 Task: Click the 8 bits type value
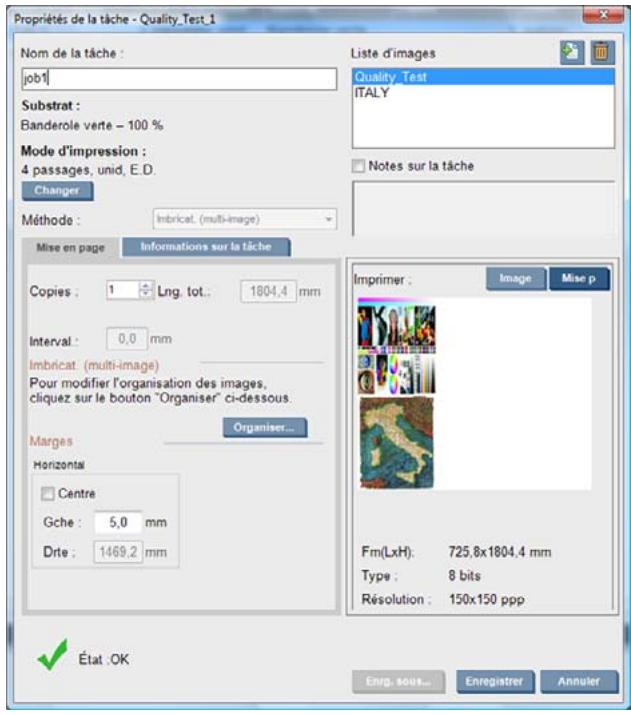pos(464,575)
